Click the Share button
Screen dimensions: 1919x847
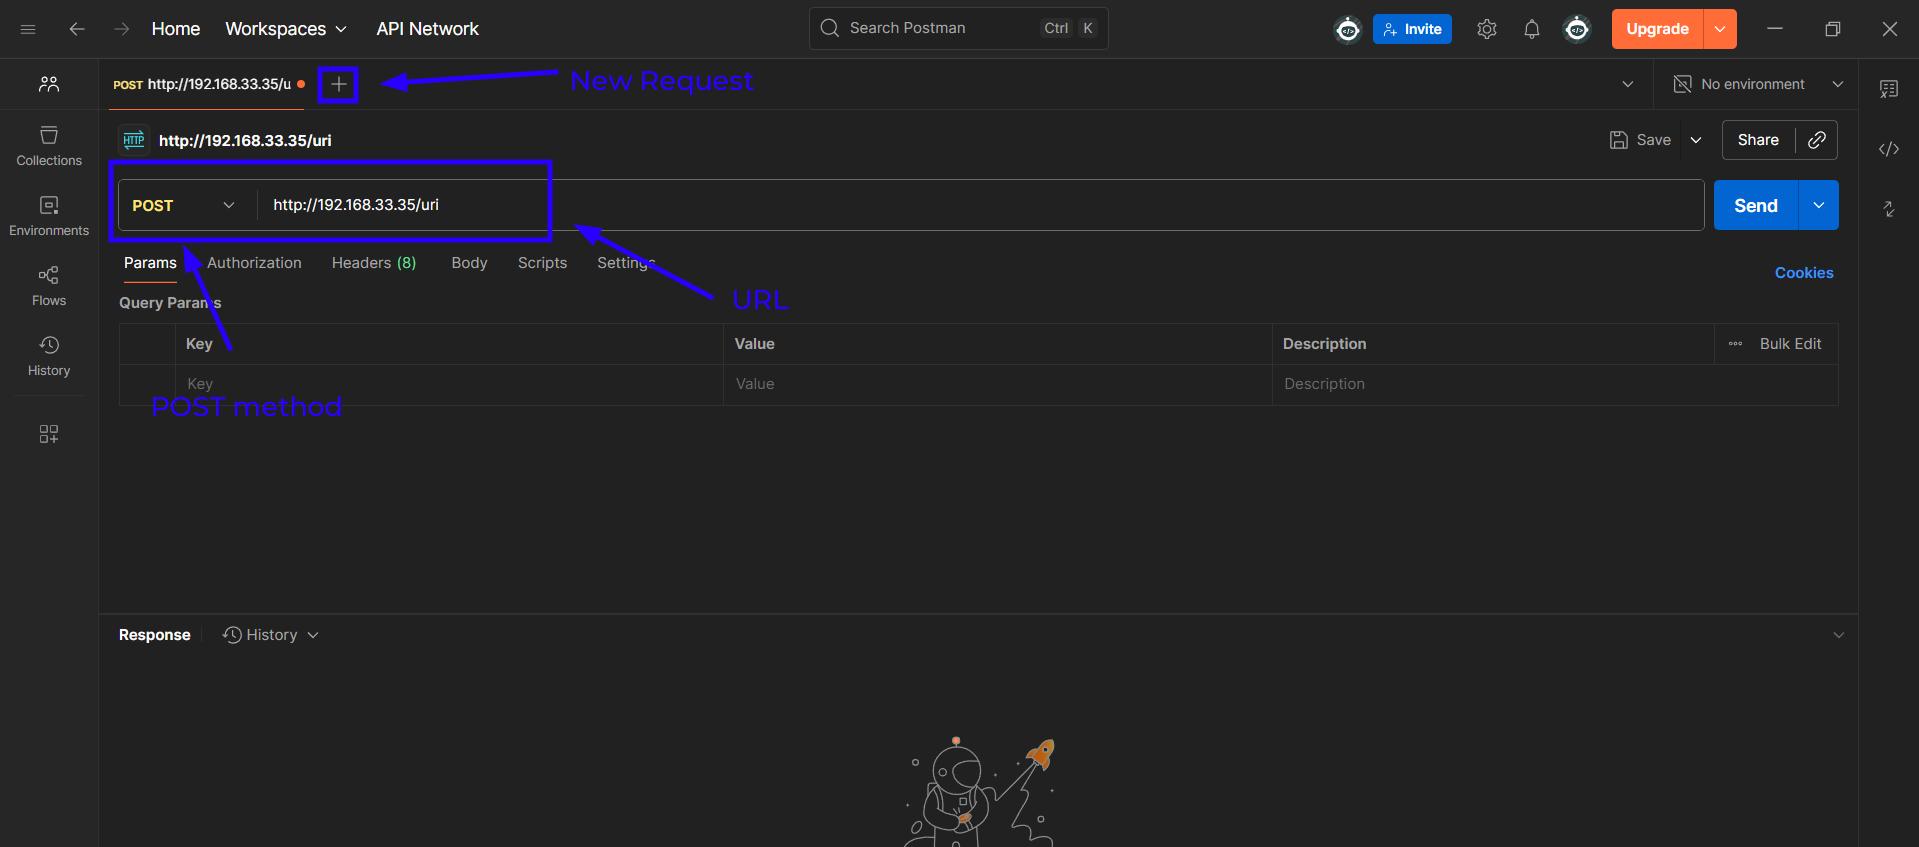coord(1758,140)
